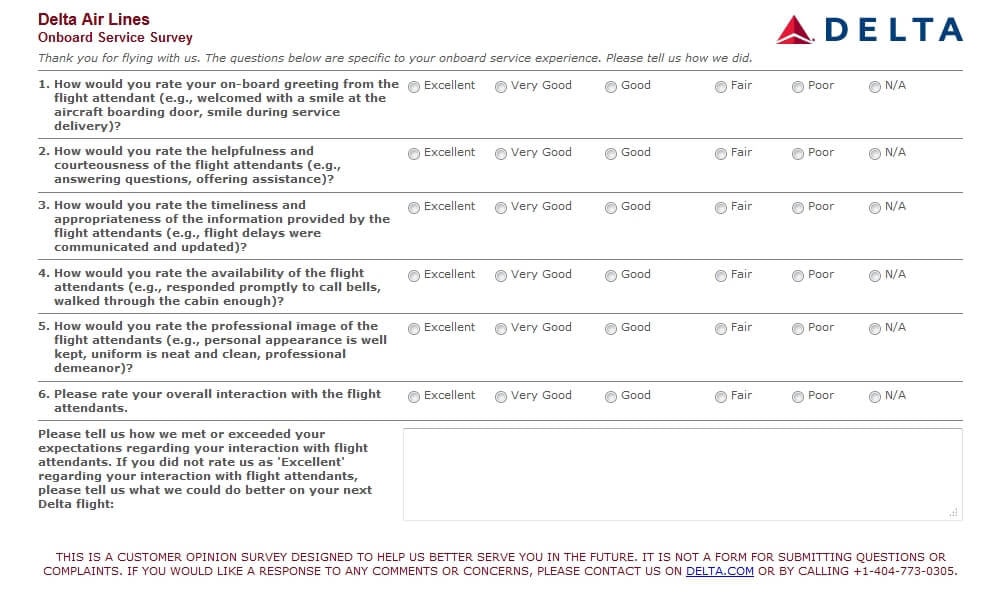
Task: Rate helpfulness and courteousness as Good
Action: tap(611, 154)
